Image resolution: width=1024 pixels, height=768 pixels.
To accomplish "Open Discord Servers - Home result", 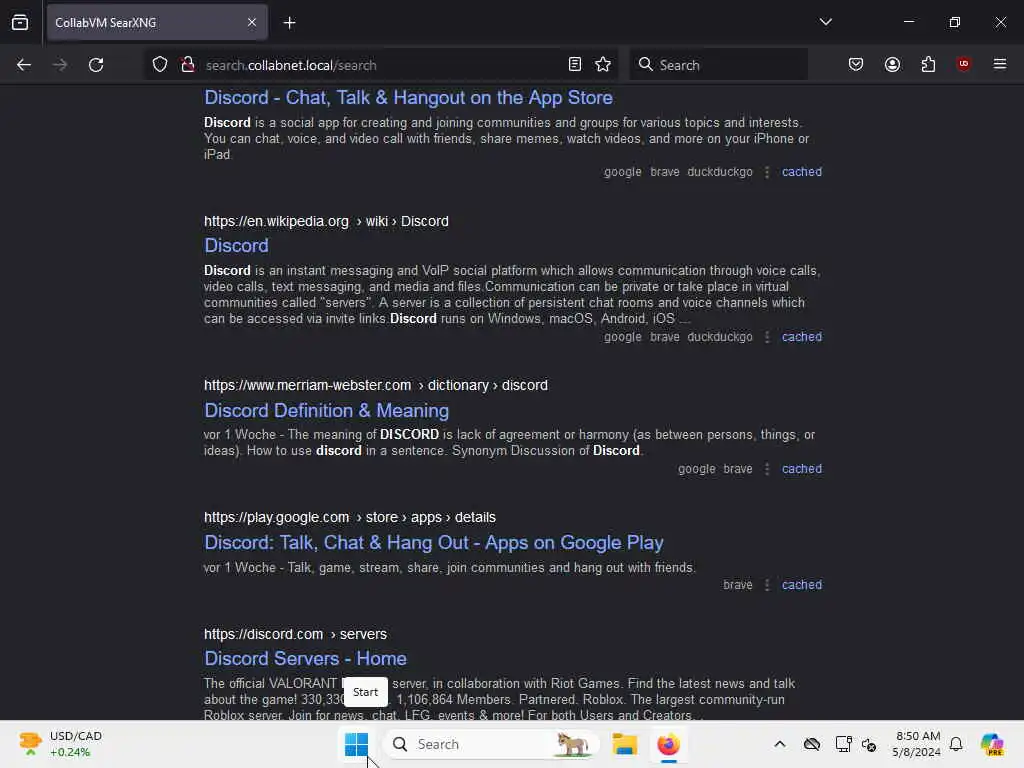I will click(x=305, y=658).
